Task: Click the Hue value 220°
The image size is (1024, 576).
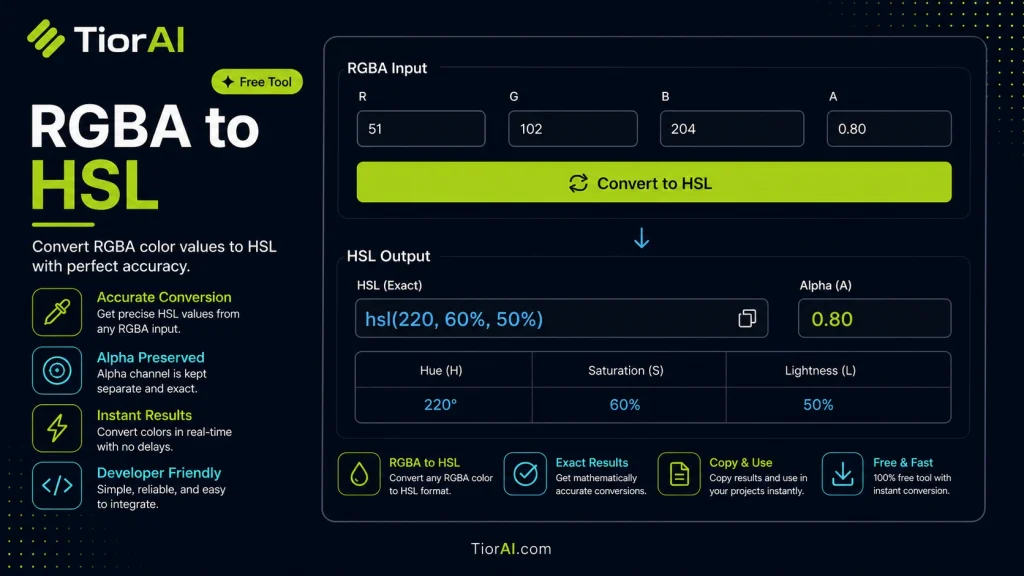Action: (440, 405)
